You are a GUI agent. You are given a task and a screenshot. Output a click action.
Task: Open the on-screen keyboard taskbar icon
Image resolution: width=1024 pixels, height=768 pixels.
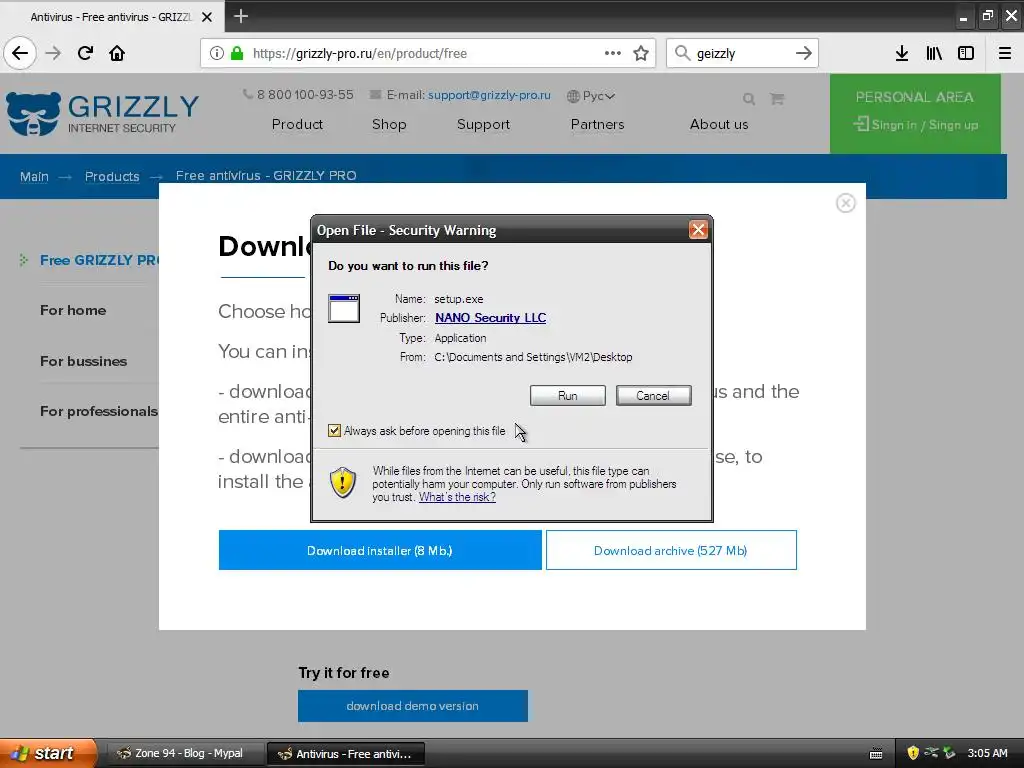coord(876,754)
